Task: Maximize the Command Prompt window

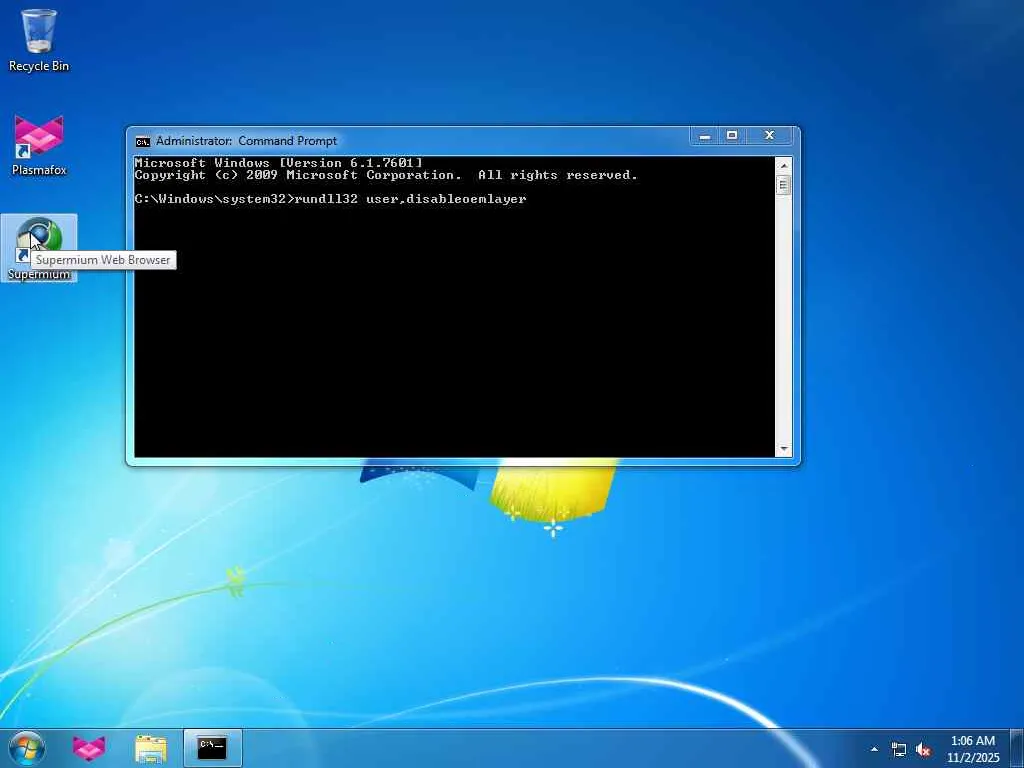Action: 732,136
